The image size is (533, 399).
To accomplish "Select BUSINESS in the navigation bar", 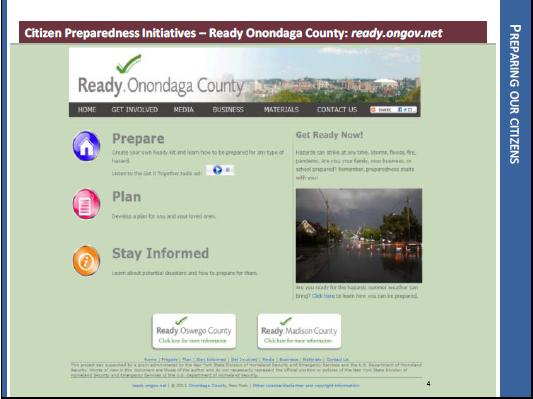I will (228, 109).
